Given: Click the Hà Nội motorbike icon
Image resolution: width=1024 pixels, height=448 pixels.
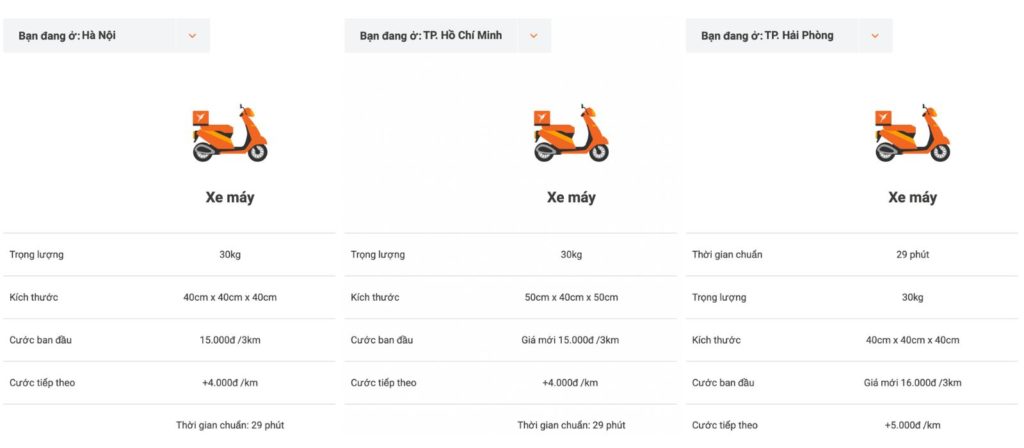Looking at the screenshot, I should coord(229,132).
